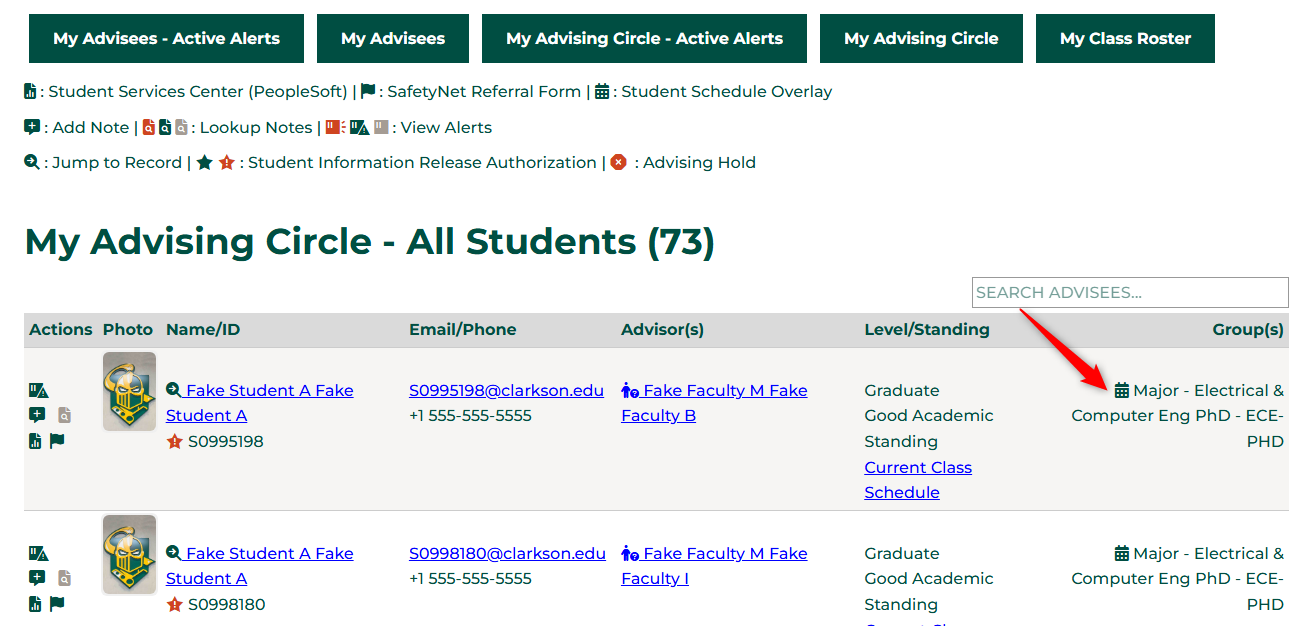Open View Alerts for student S0998180

(x=38, y=554)
